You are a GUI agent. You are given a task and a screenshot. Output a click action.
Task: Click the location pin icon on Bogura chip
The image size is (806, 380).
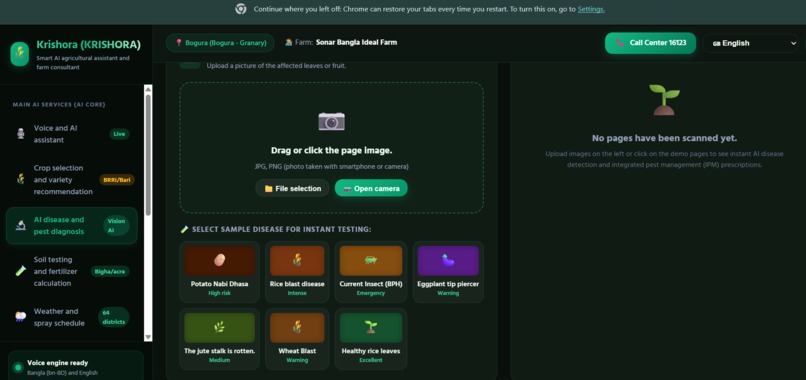(179, 43)
